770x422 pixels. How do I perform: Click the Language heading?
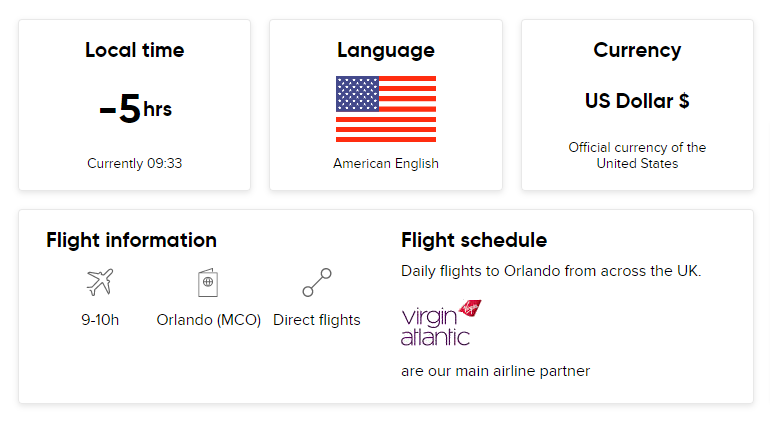(x=386, y=51)
